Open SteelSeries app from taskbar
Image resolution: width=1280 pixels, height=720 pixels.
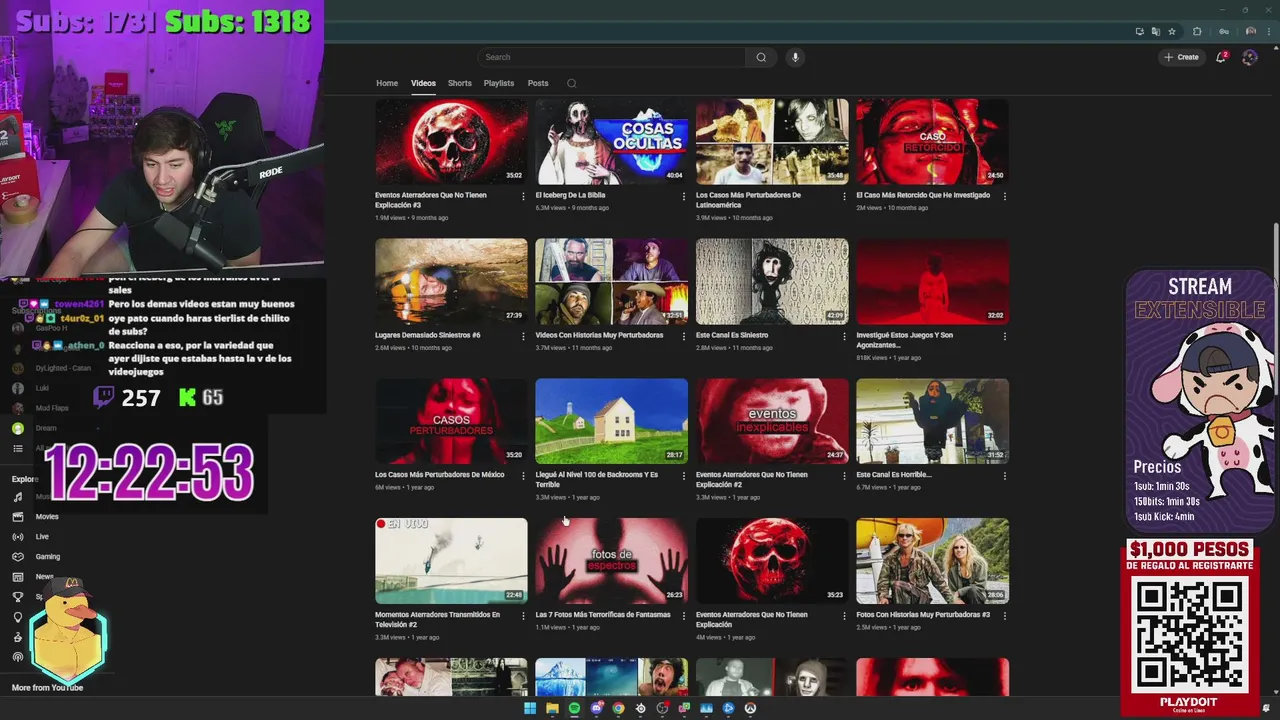640,708
